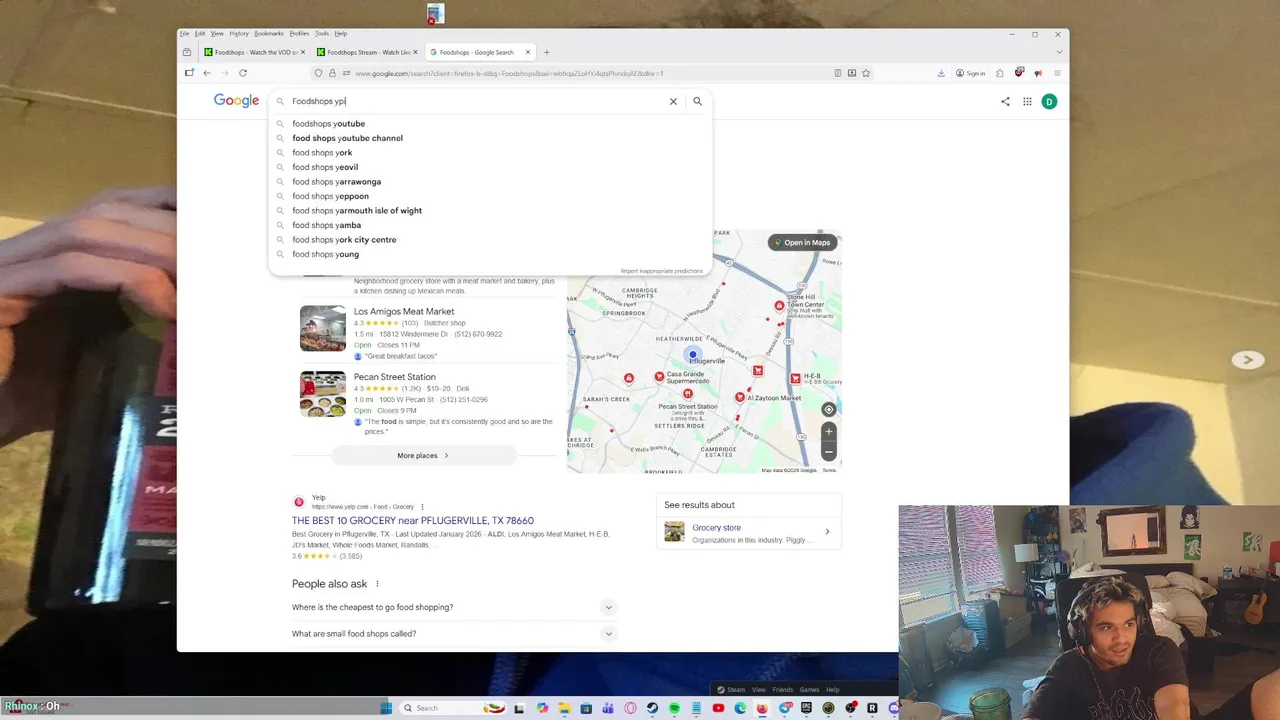Screen dimensions: 1280x720
Task: Go back to previous page
Action: [207, 73]
